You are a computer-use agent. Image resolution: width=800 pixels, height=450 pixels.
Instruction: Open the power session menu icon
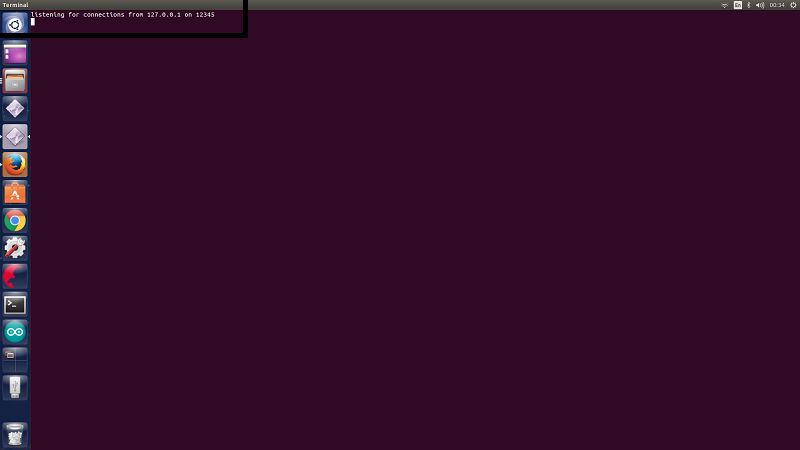pos(793,5)
